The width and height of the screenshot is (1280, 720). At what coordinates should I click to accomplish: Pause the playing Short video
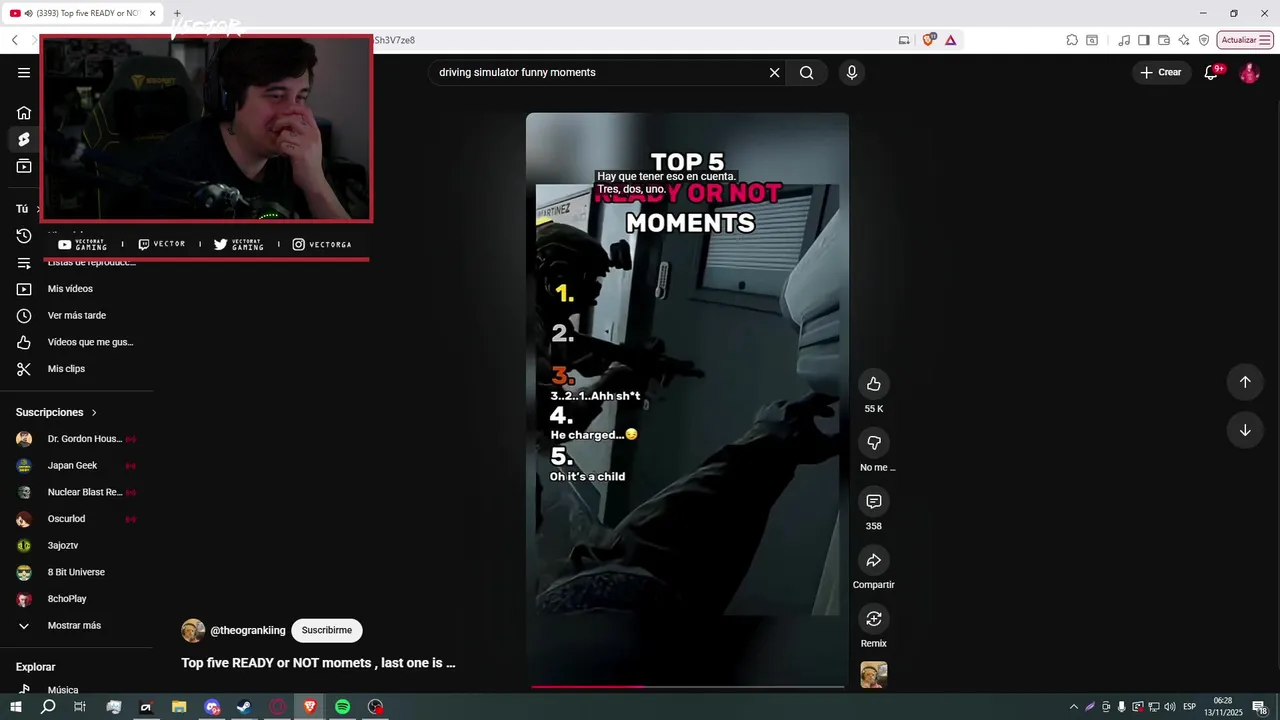687,400
